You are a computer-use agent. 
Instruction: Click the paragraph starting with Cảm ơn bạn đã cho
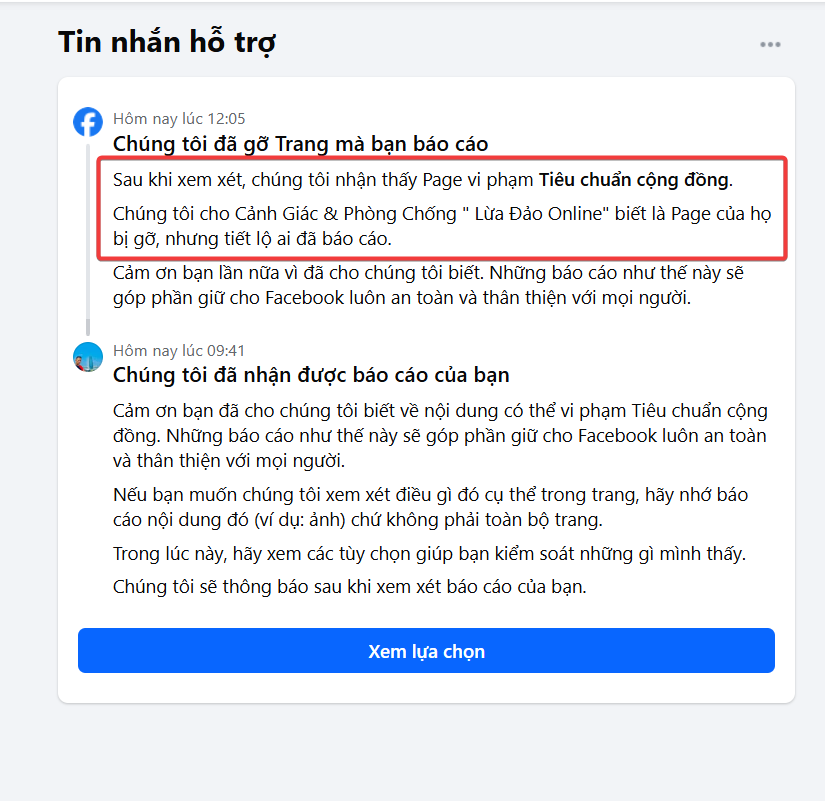440,436
